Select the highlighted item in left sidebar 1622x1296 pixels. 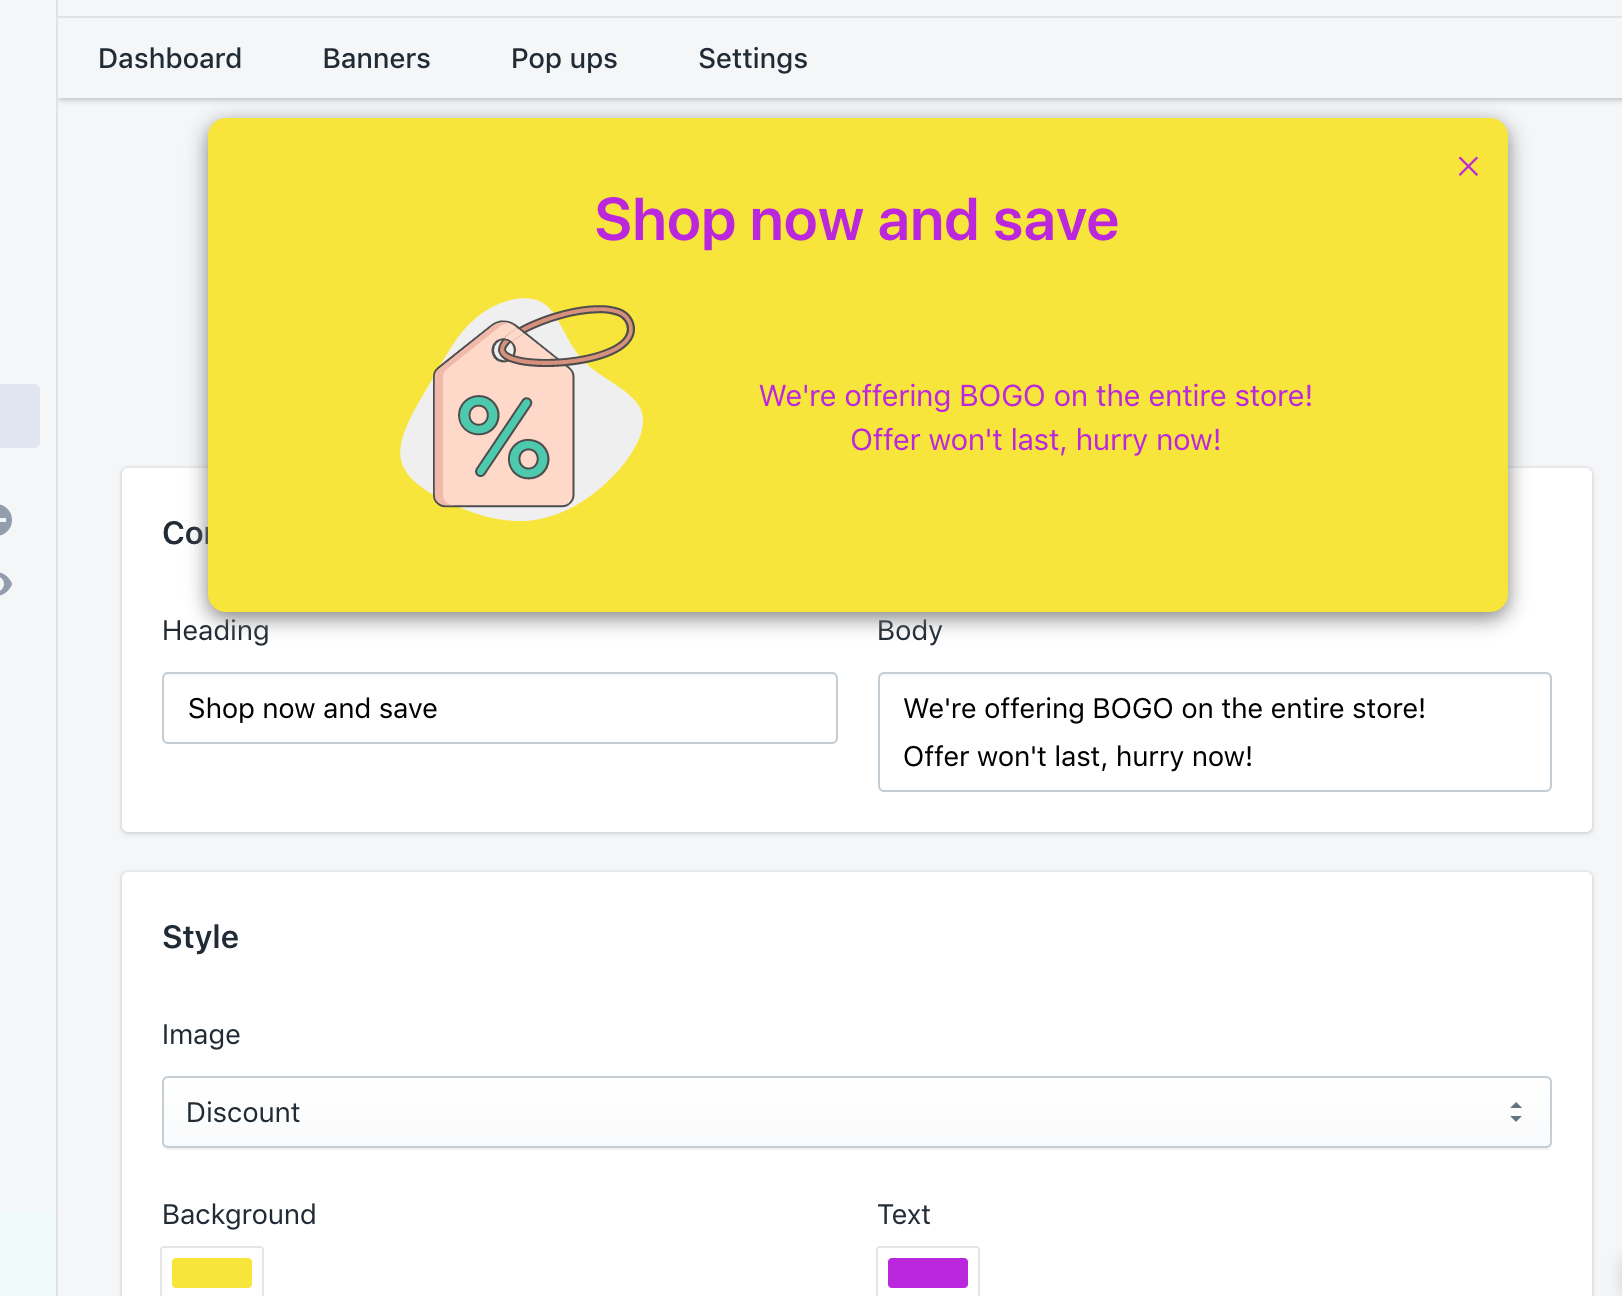point(19,416)
